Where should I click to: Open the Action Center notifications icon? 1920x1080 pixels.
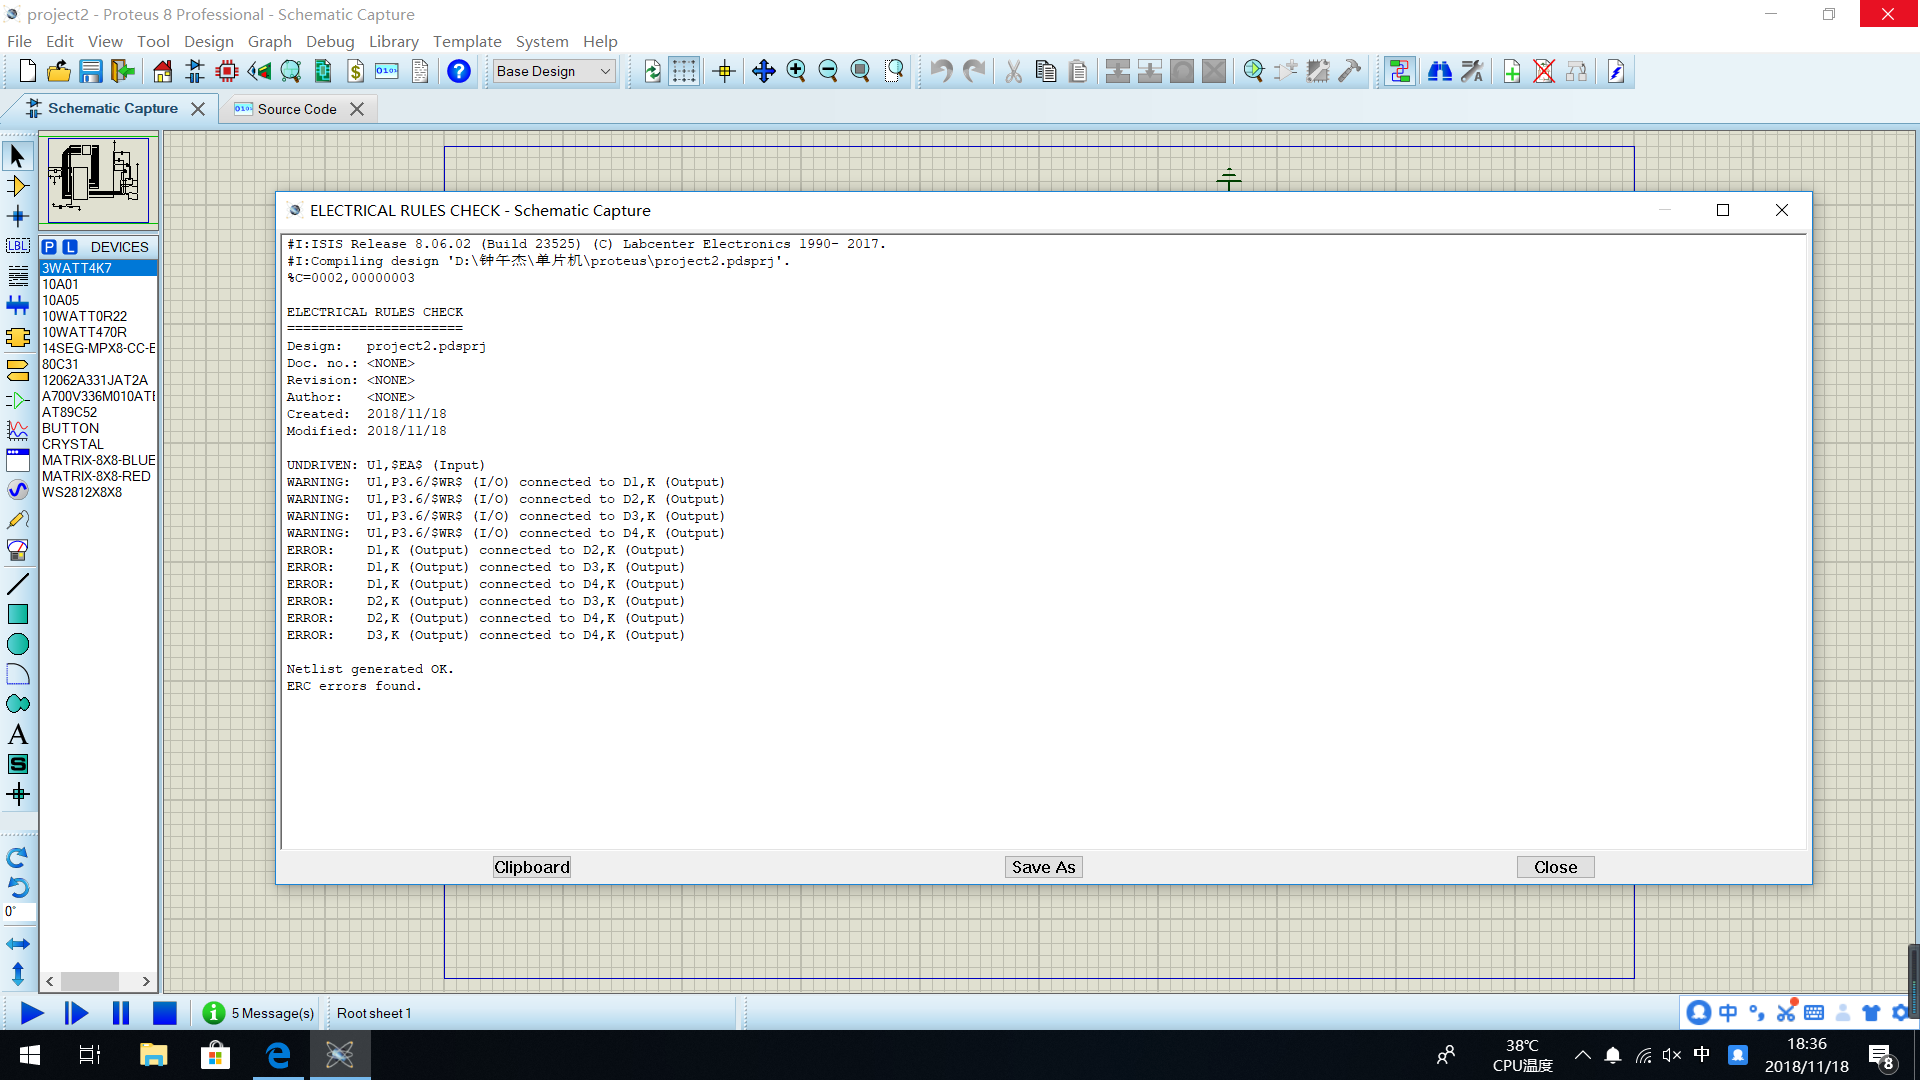tap(1881, 1056)
